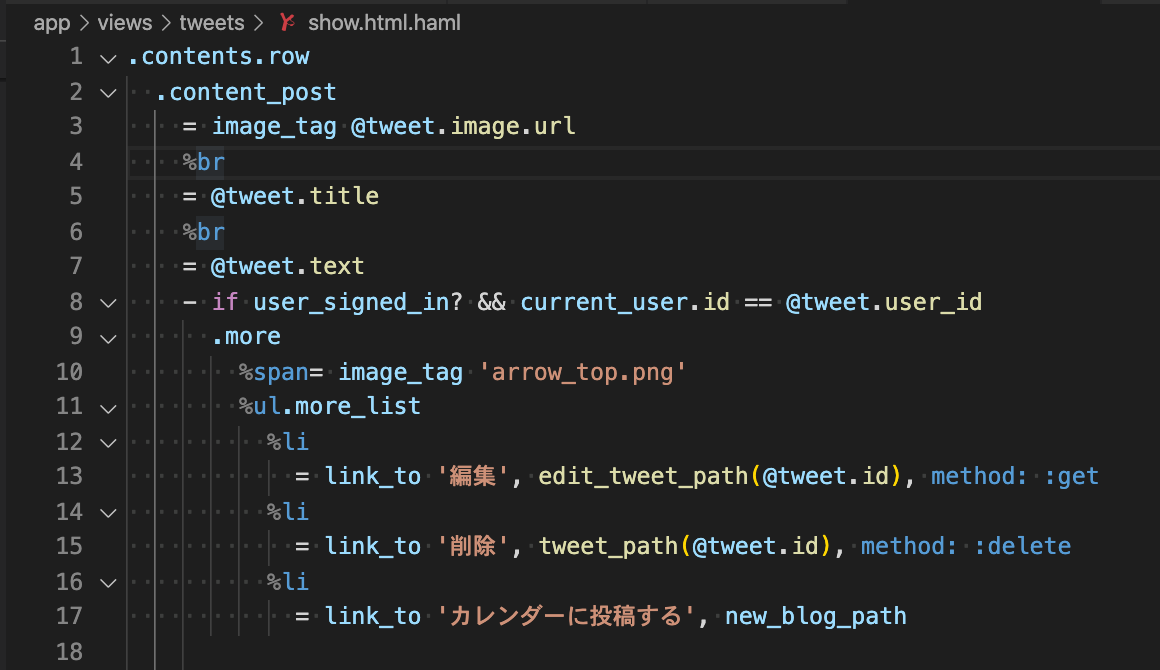1160x670 pixels.
Task: Click link_to on line 17
Action: [x=373, y=616]
